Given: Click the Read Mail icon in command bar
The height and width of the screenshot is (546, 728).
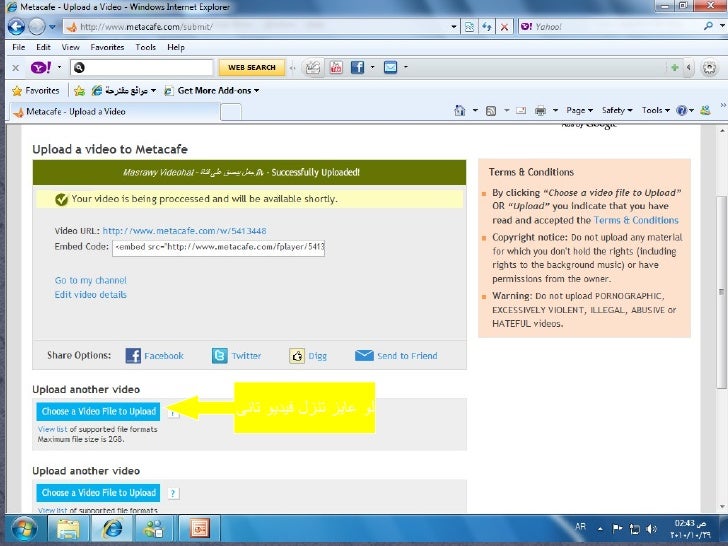Looking at the screenshot, I should pyautogui.click(x=521, y=110).
